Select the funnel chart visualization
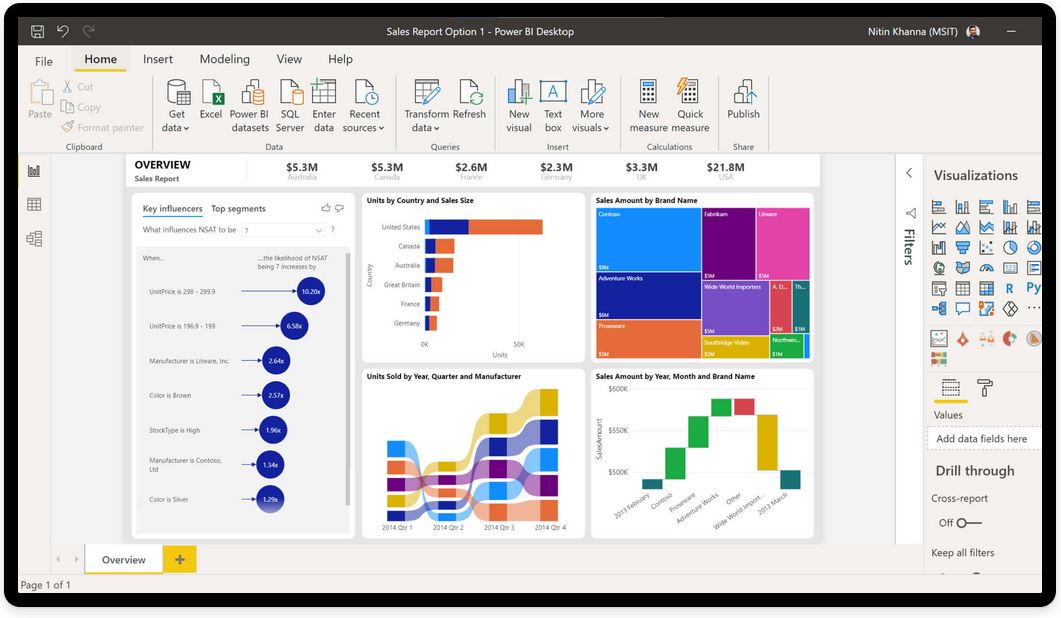1061x618 pixels. tap(962, 248)
